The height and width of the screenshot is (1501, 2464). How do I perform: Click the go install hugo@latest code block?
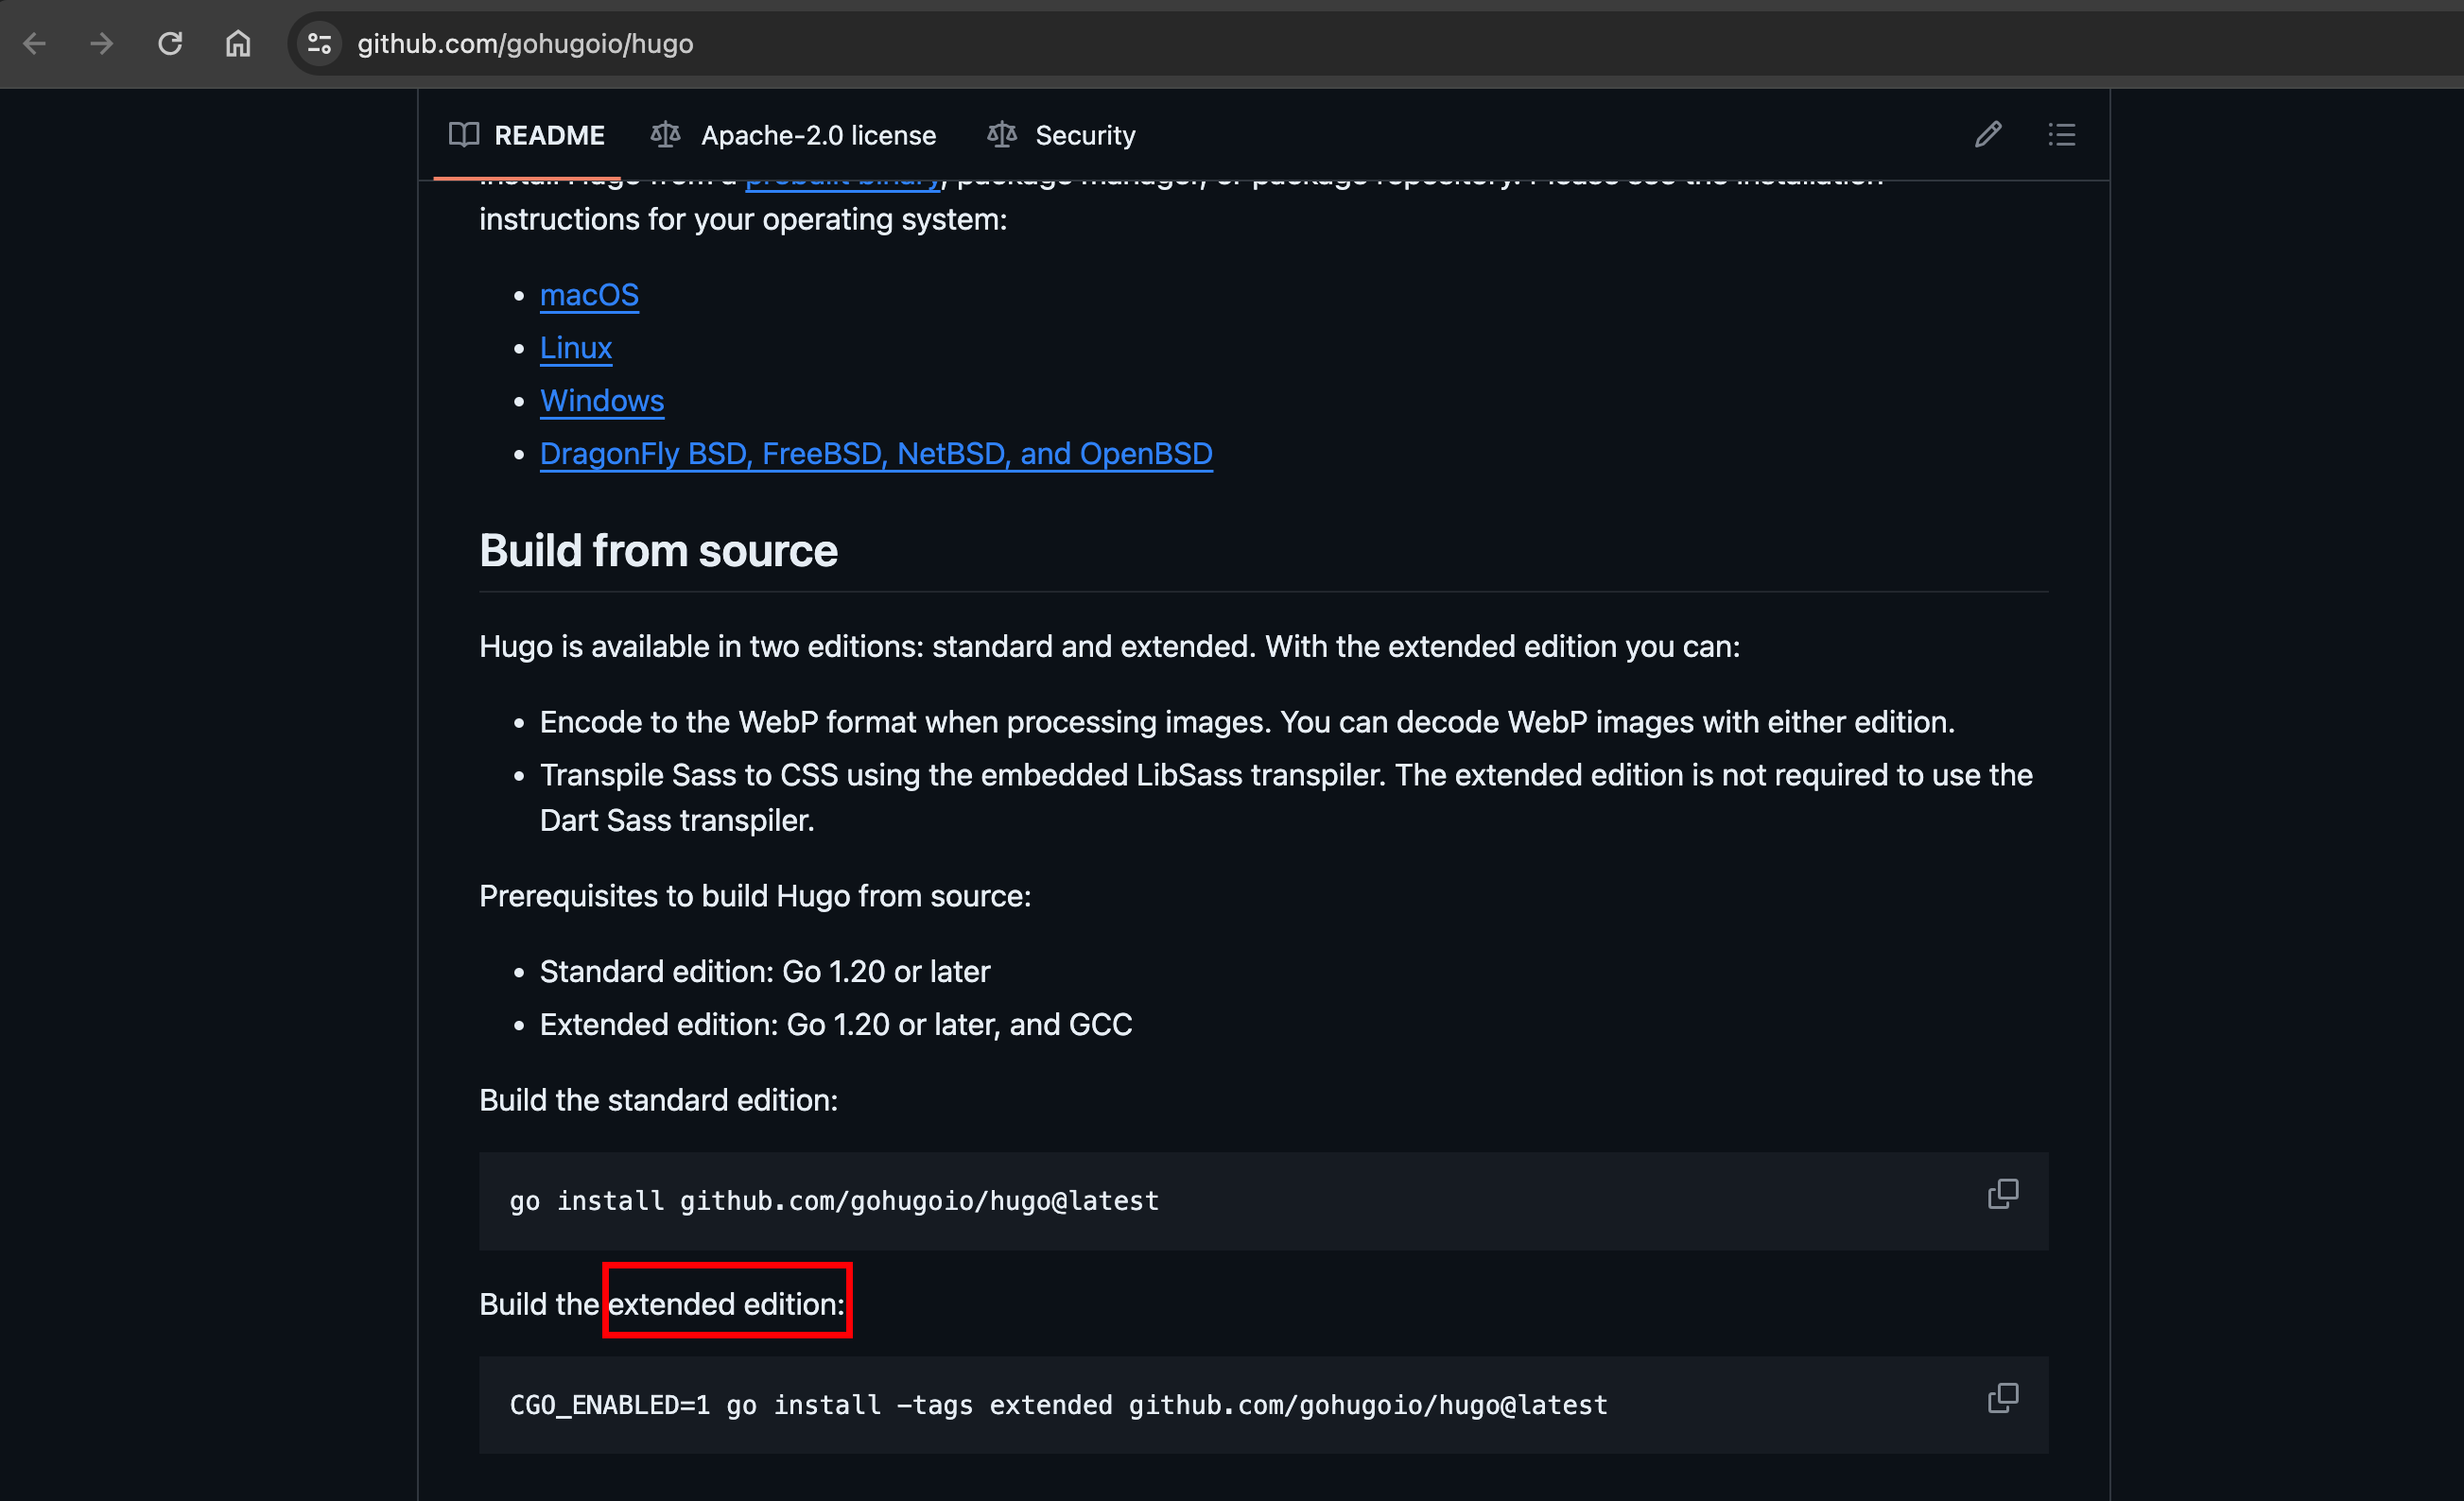(x=834, y=1201)
